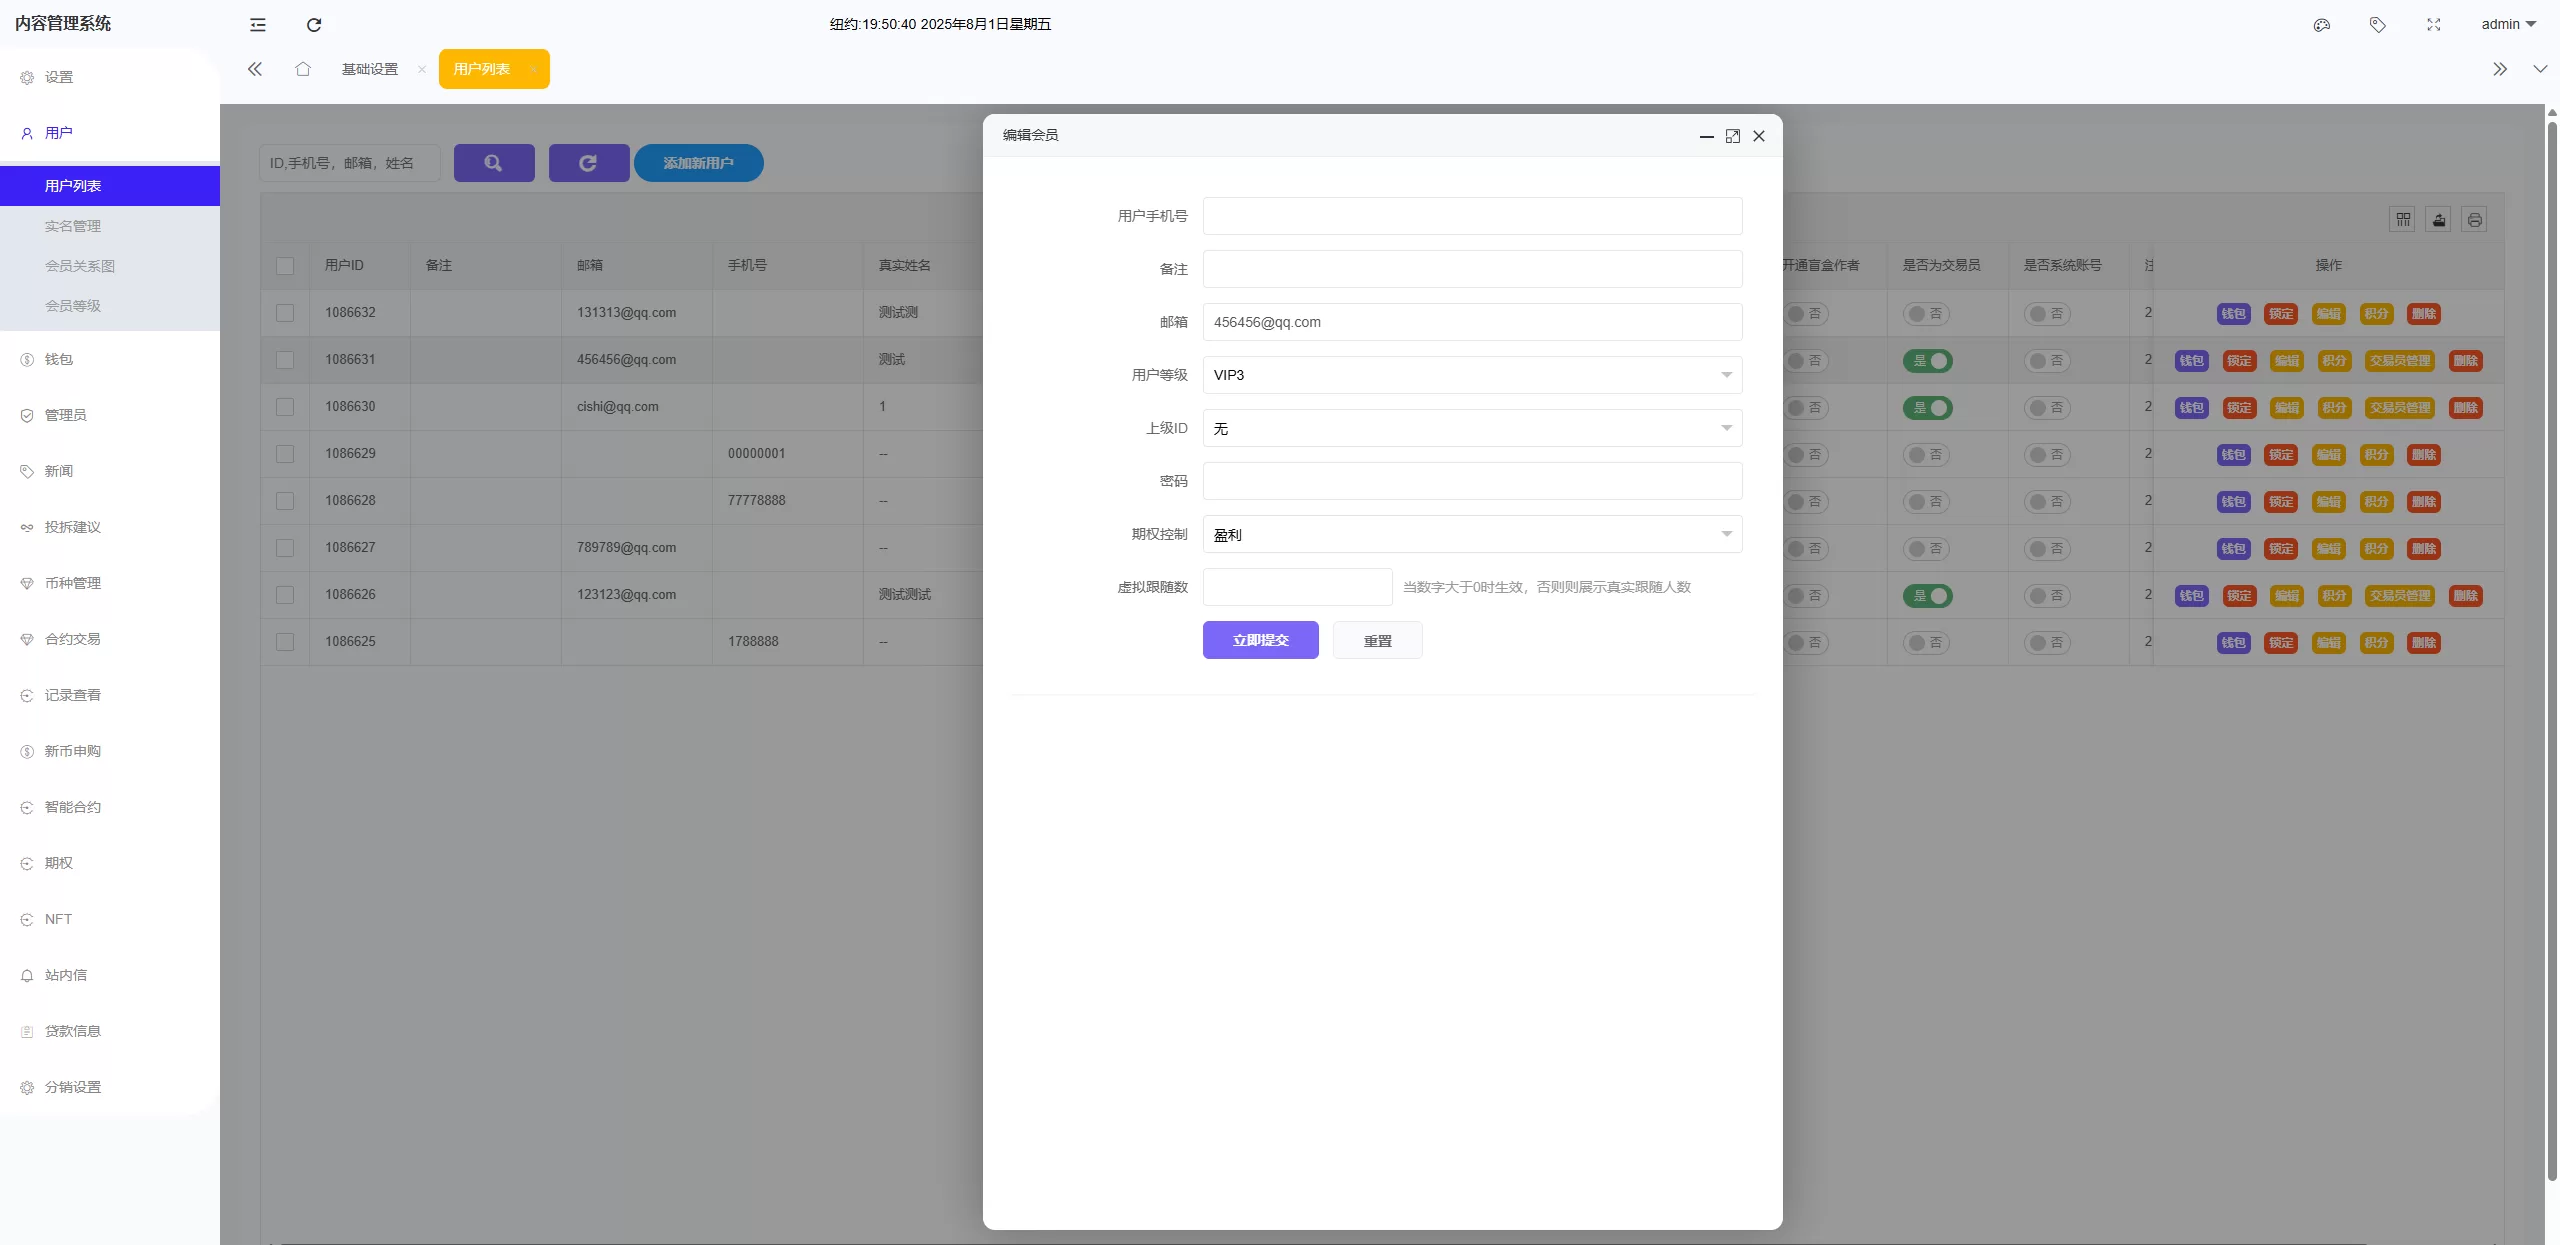
Task: Click the 立即提交 submit button
Action: click(1260, 640)
